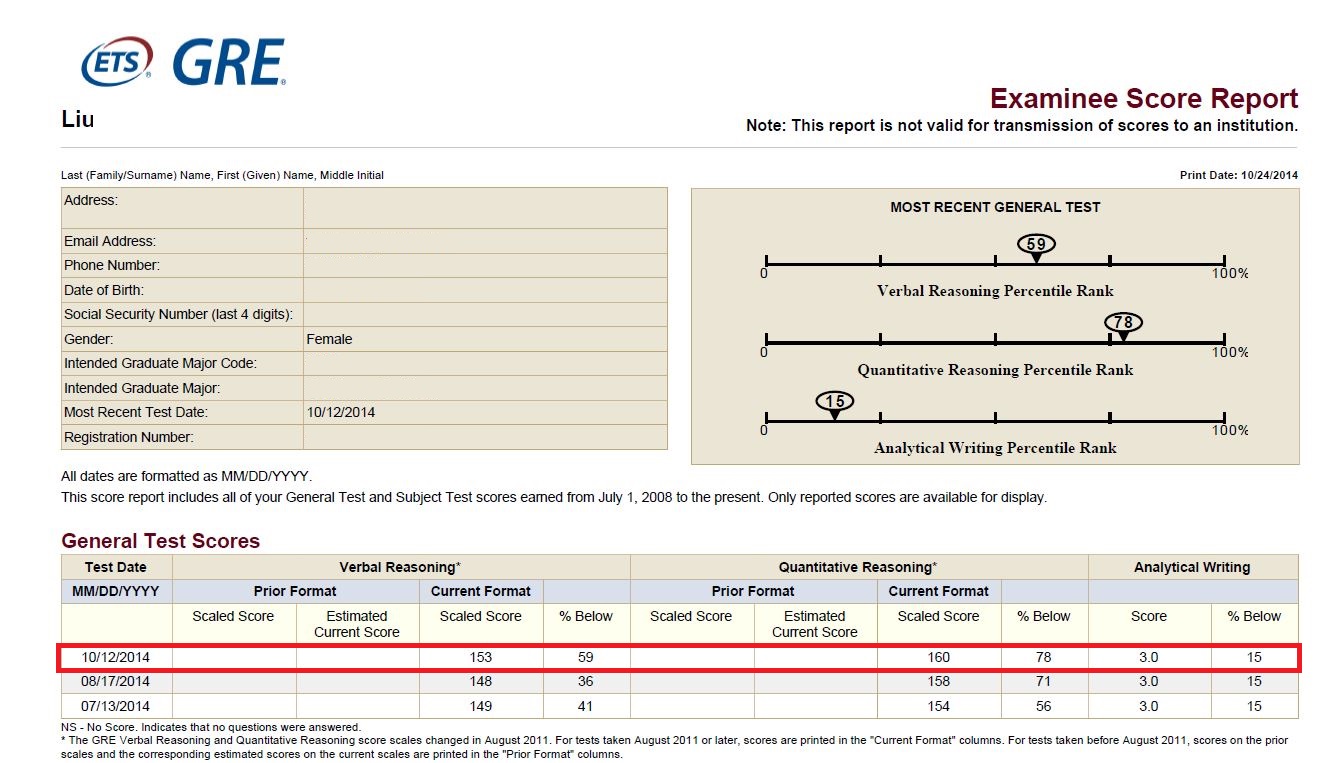Click the GRE logo
This screenshot has height=763, width=1332.
click(x=229, y=62)
